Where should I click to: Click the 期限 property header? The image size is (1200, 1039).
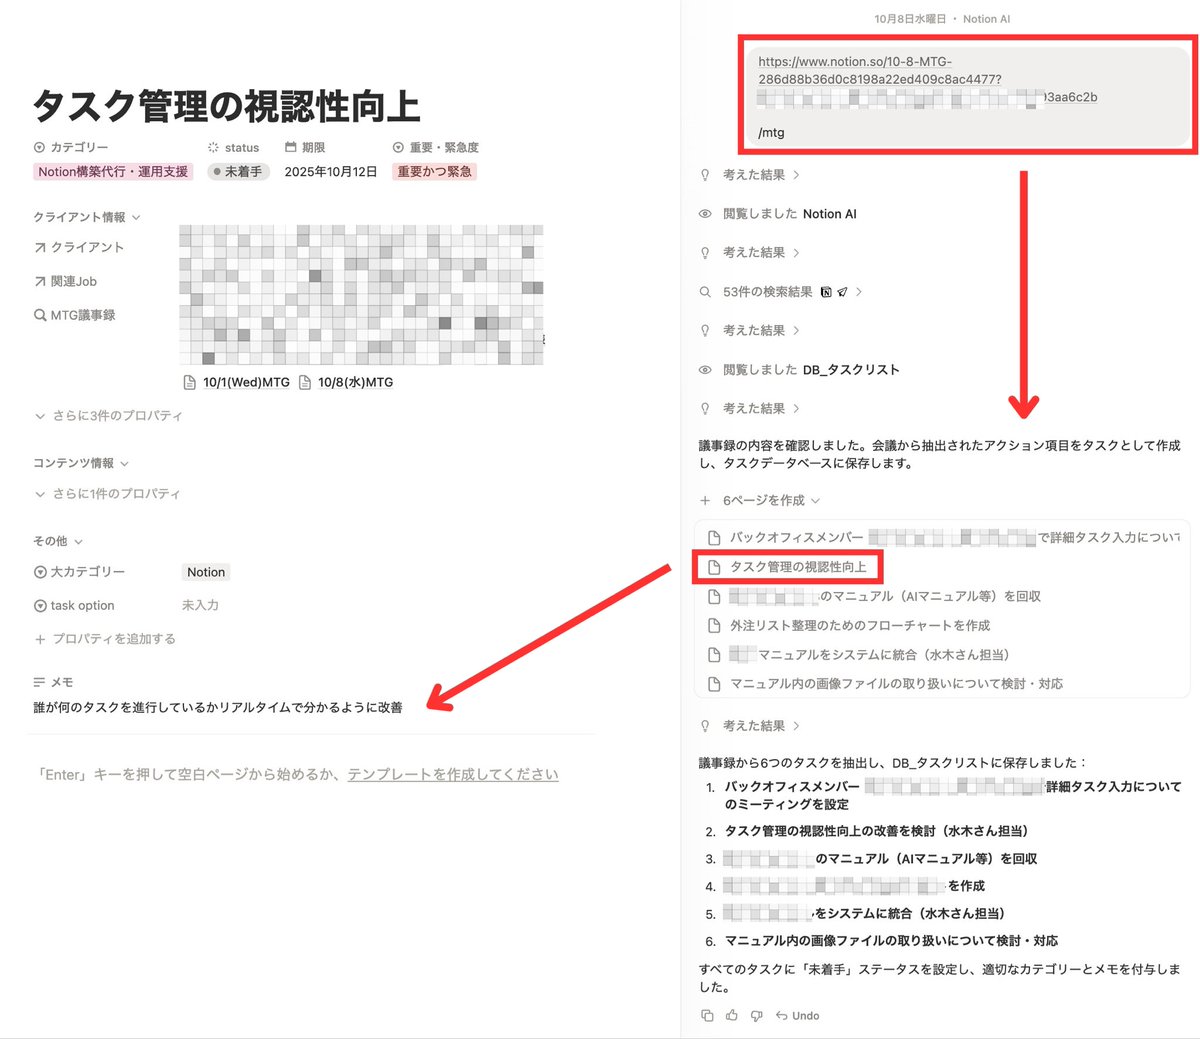pyautogui.click(x=305, y=147)
